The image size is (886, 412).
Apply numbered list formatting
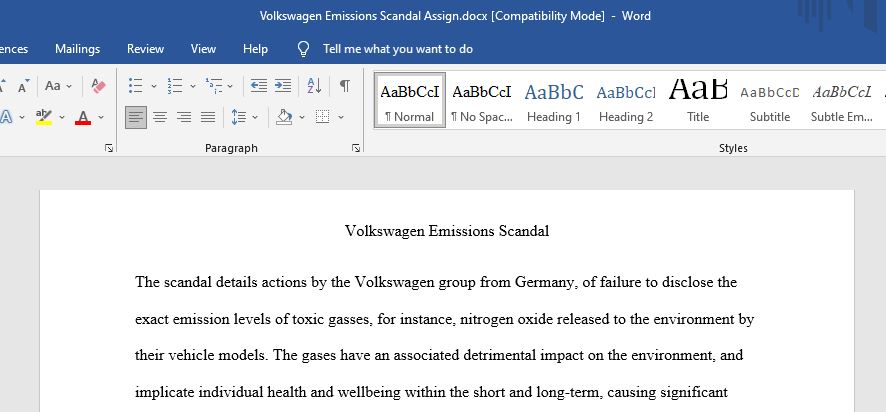175,86
